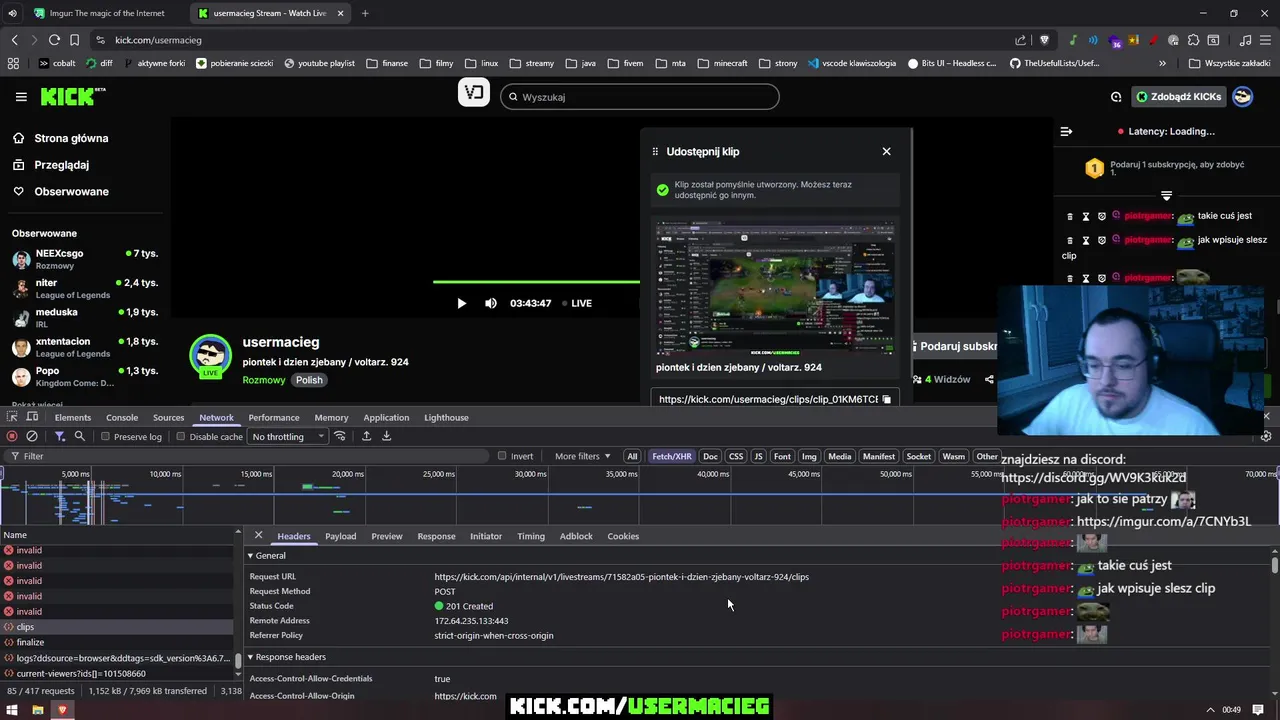Open Brave Shields icon

1045,40
